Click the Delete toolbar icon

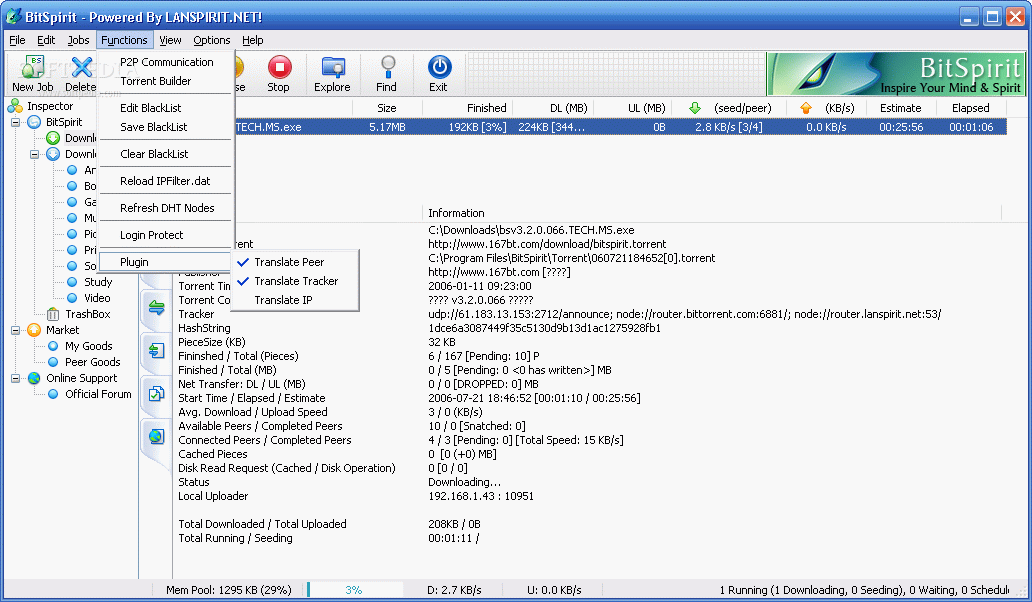coord(82,67)
